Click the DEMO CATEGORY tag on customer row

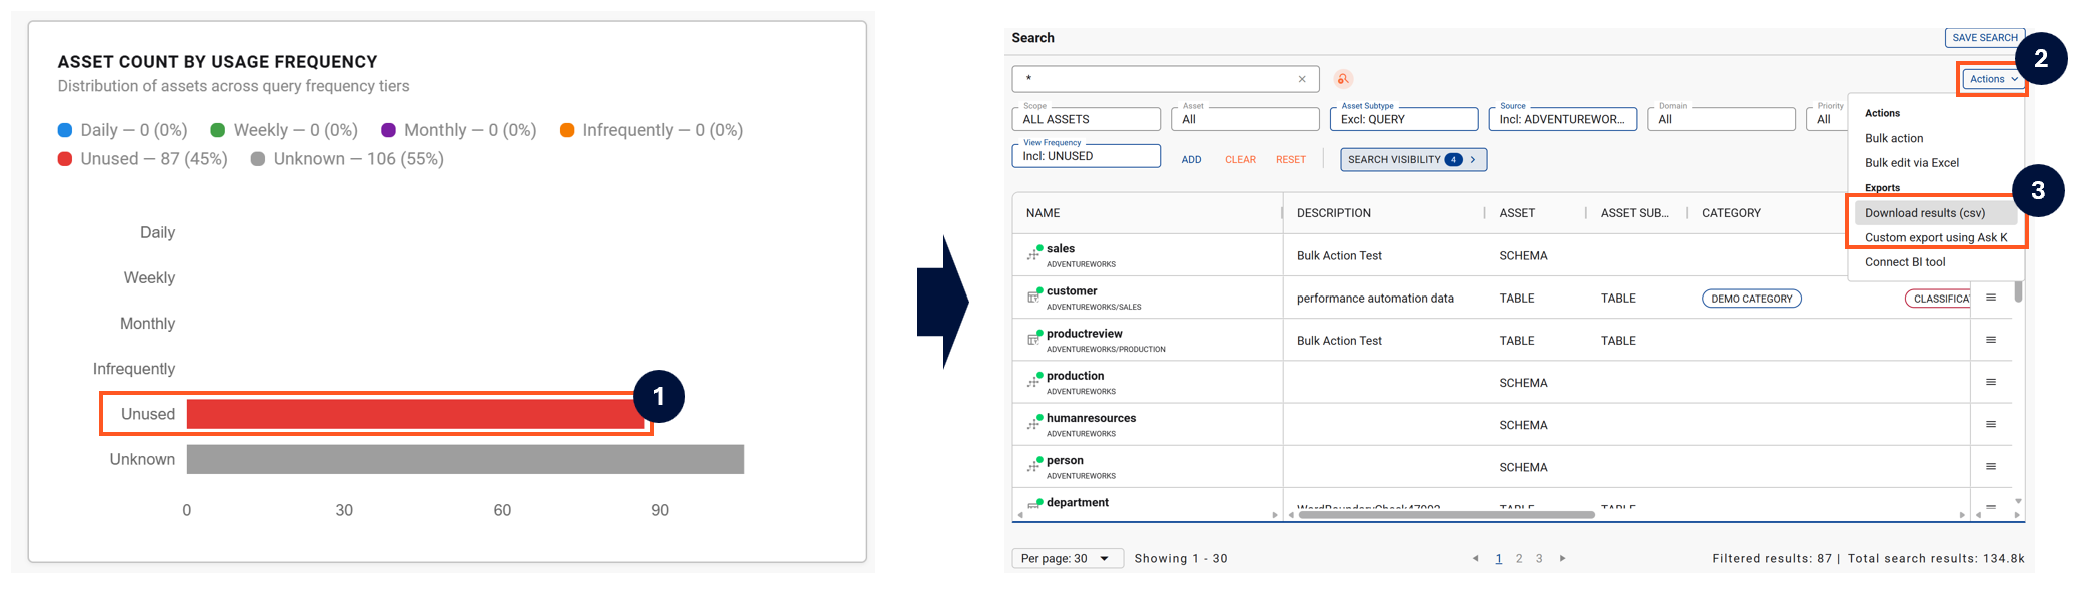tap(1752, 299)
